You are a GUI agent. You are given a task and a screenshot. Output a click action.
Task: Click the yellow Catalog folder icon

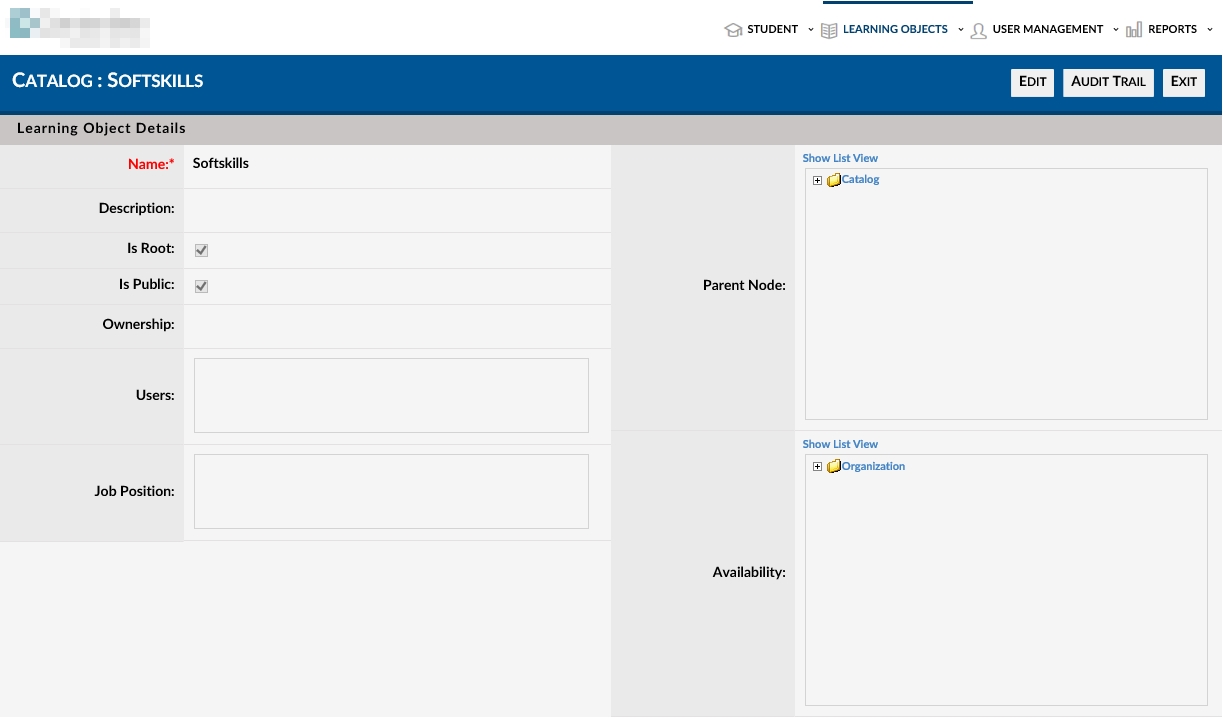[x=834, y=181]
